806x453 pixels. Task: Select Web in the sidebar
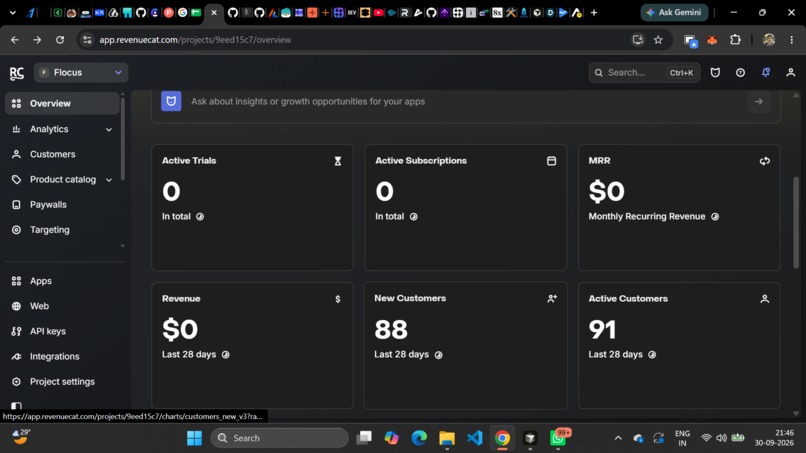[39, 306]
